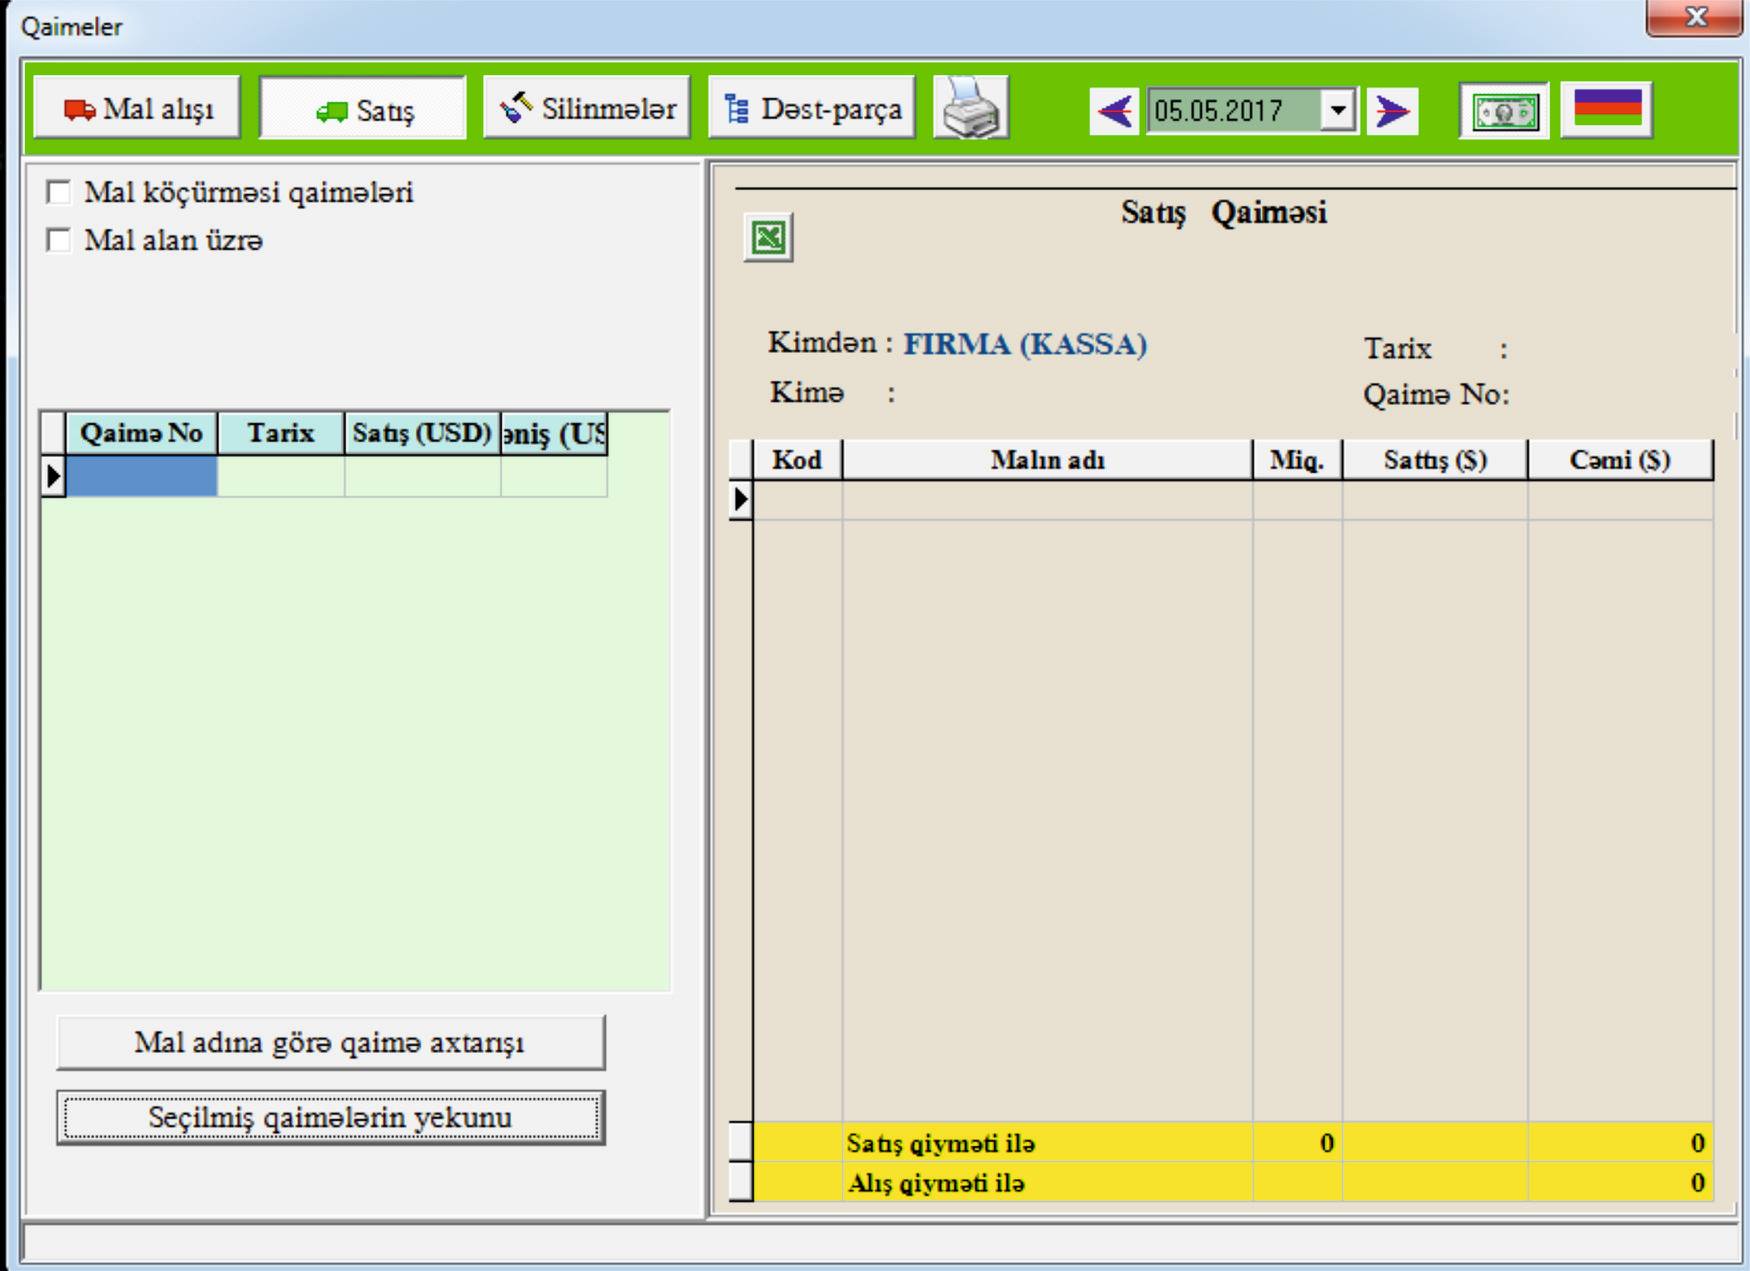Switch to the Satış section
The image size is (1750, 1271).
363,108
